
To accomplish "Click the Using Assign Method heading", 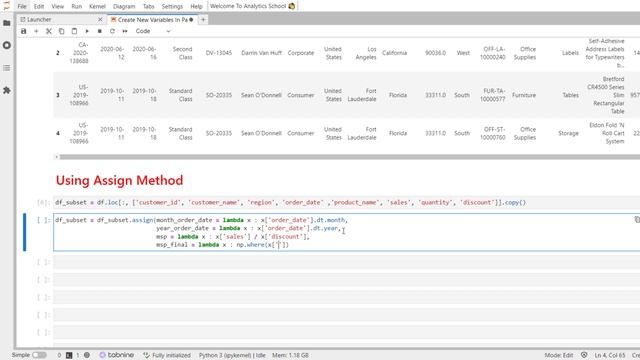I will (119, 180).
